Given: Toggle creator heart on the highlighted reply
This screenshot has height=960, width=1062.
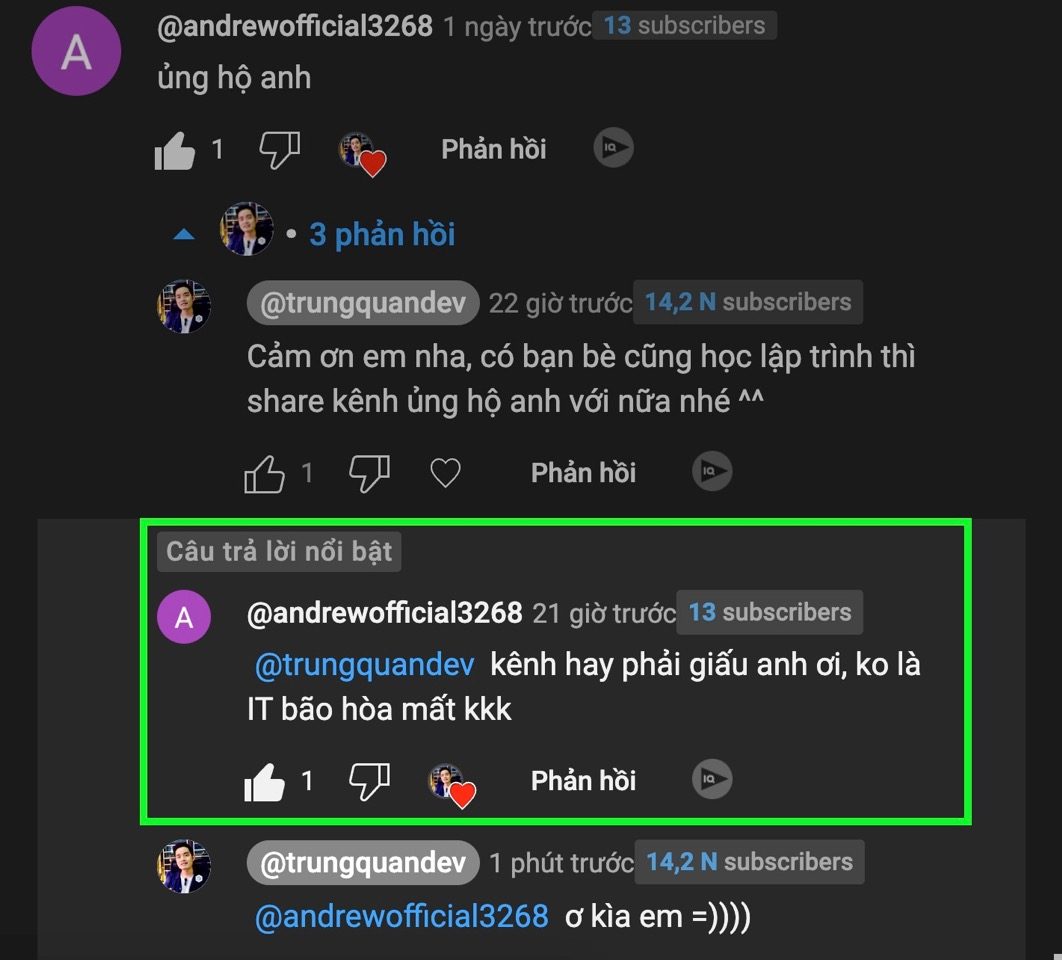Looking at the screenshot, I should 451,784.
